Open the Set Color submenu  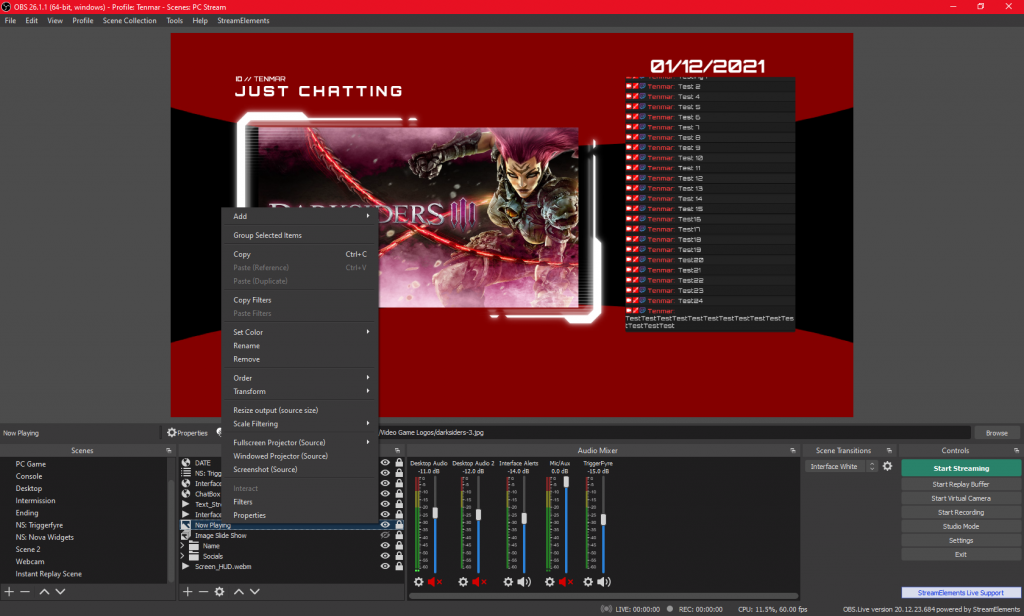click(x=300, y=332)
